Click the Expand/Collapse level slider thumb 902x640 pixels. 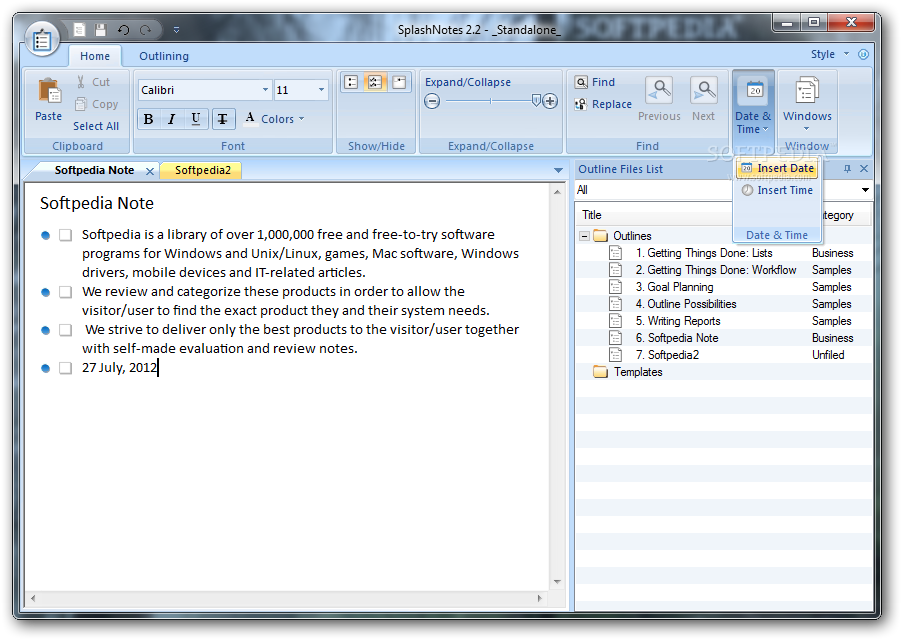[536, 101]
